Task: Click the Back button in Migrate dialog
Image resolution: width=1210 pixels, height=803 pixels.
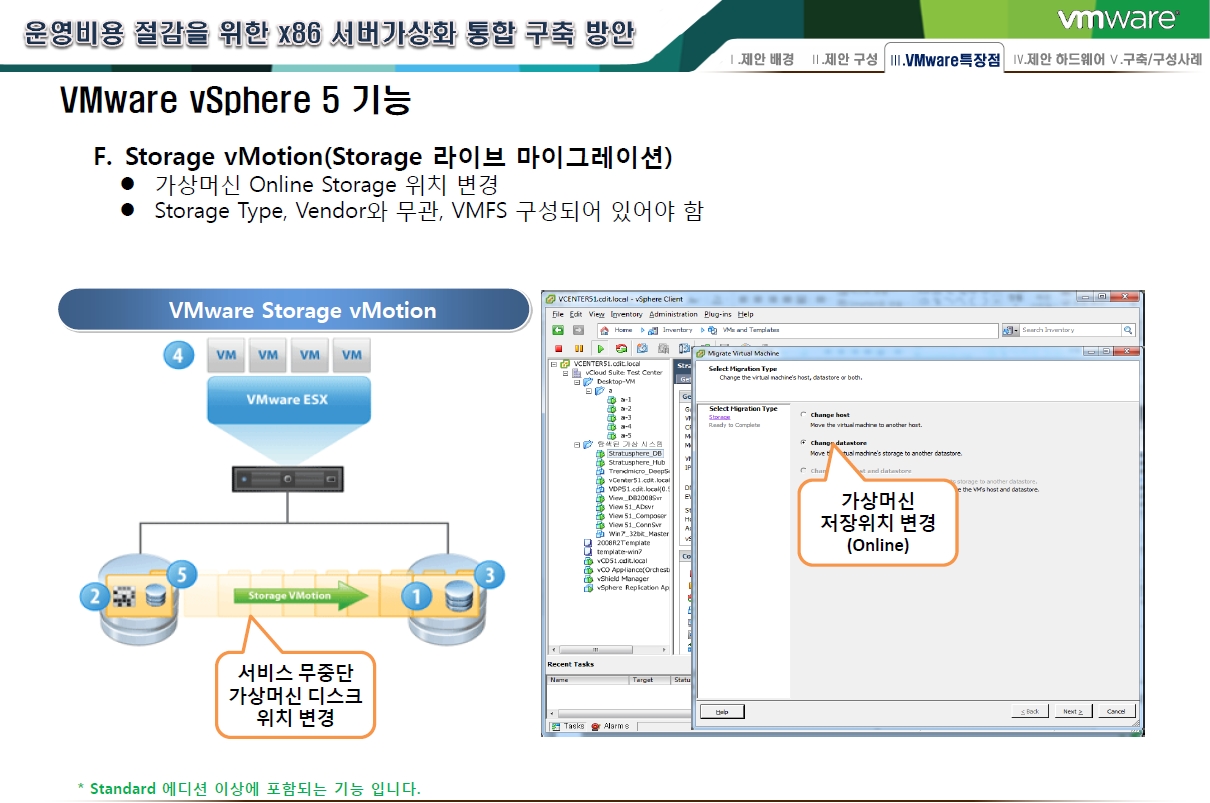Action: 1031,711
